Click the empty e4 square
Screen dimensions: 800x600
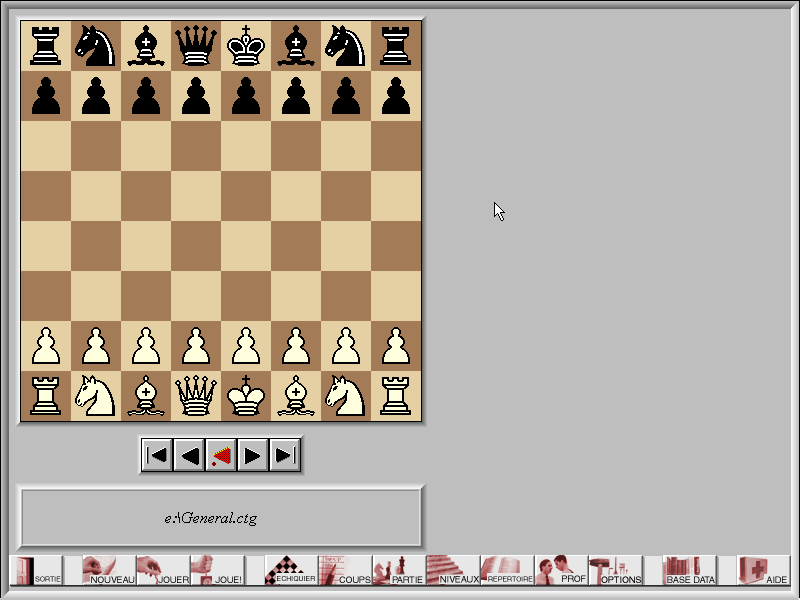pos(246,246)
